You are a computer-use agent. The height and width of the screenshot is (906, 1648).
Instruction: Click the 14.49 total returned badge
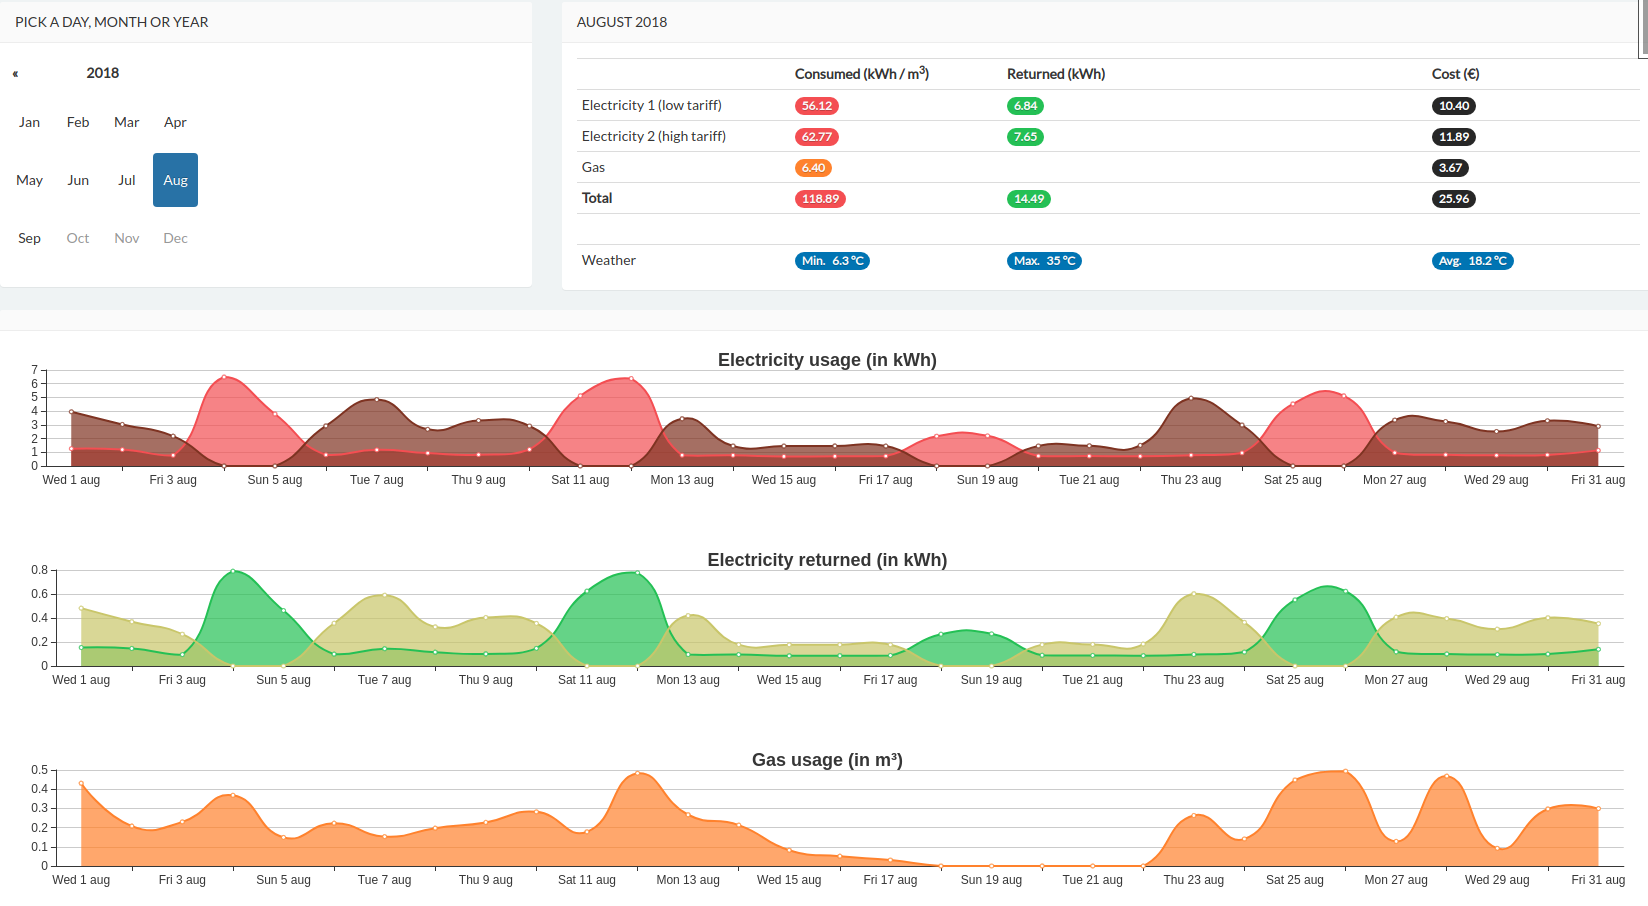coord(1029,199)
